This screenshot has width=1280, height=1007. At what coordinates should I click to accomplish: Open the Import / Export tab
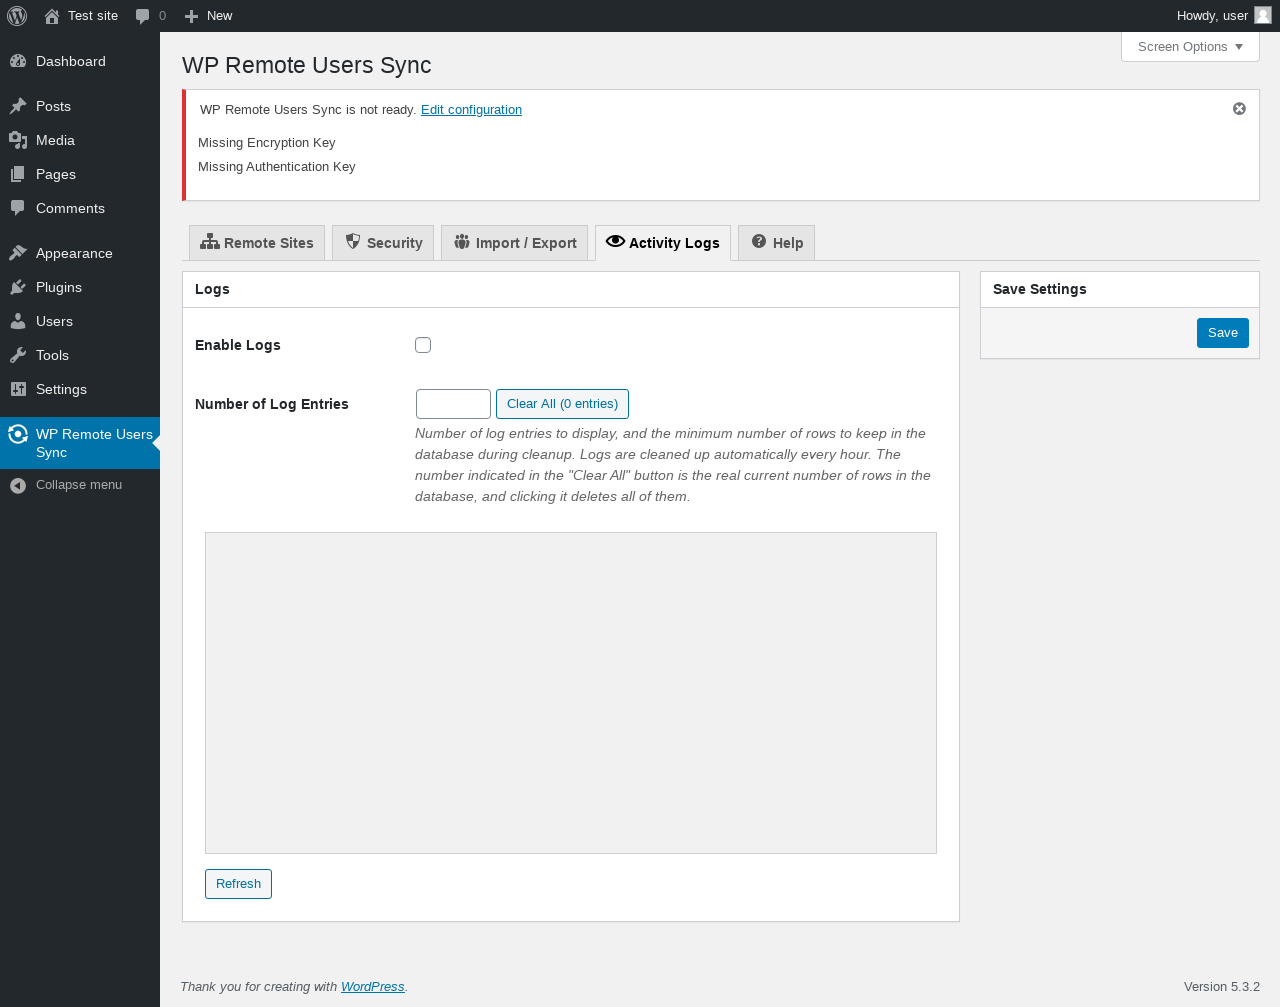[x=514, y=243]
